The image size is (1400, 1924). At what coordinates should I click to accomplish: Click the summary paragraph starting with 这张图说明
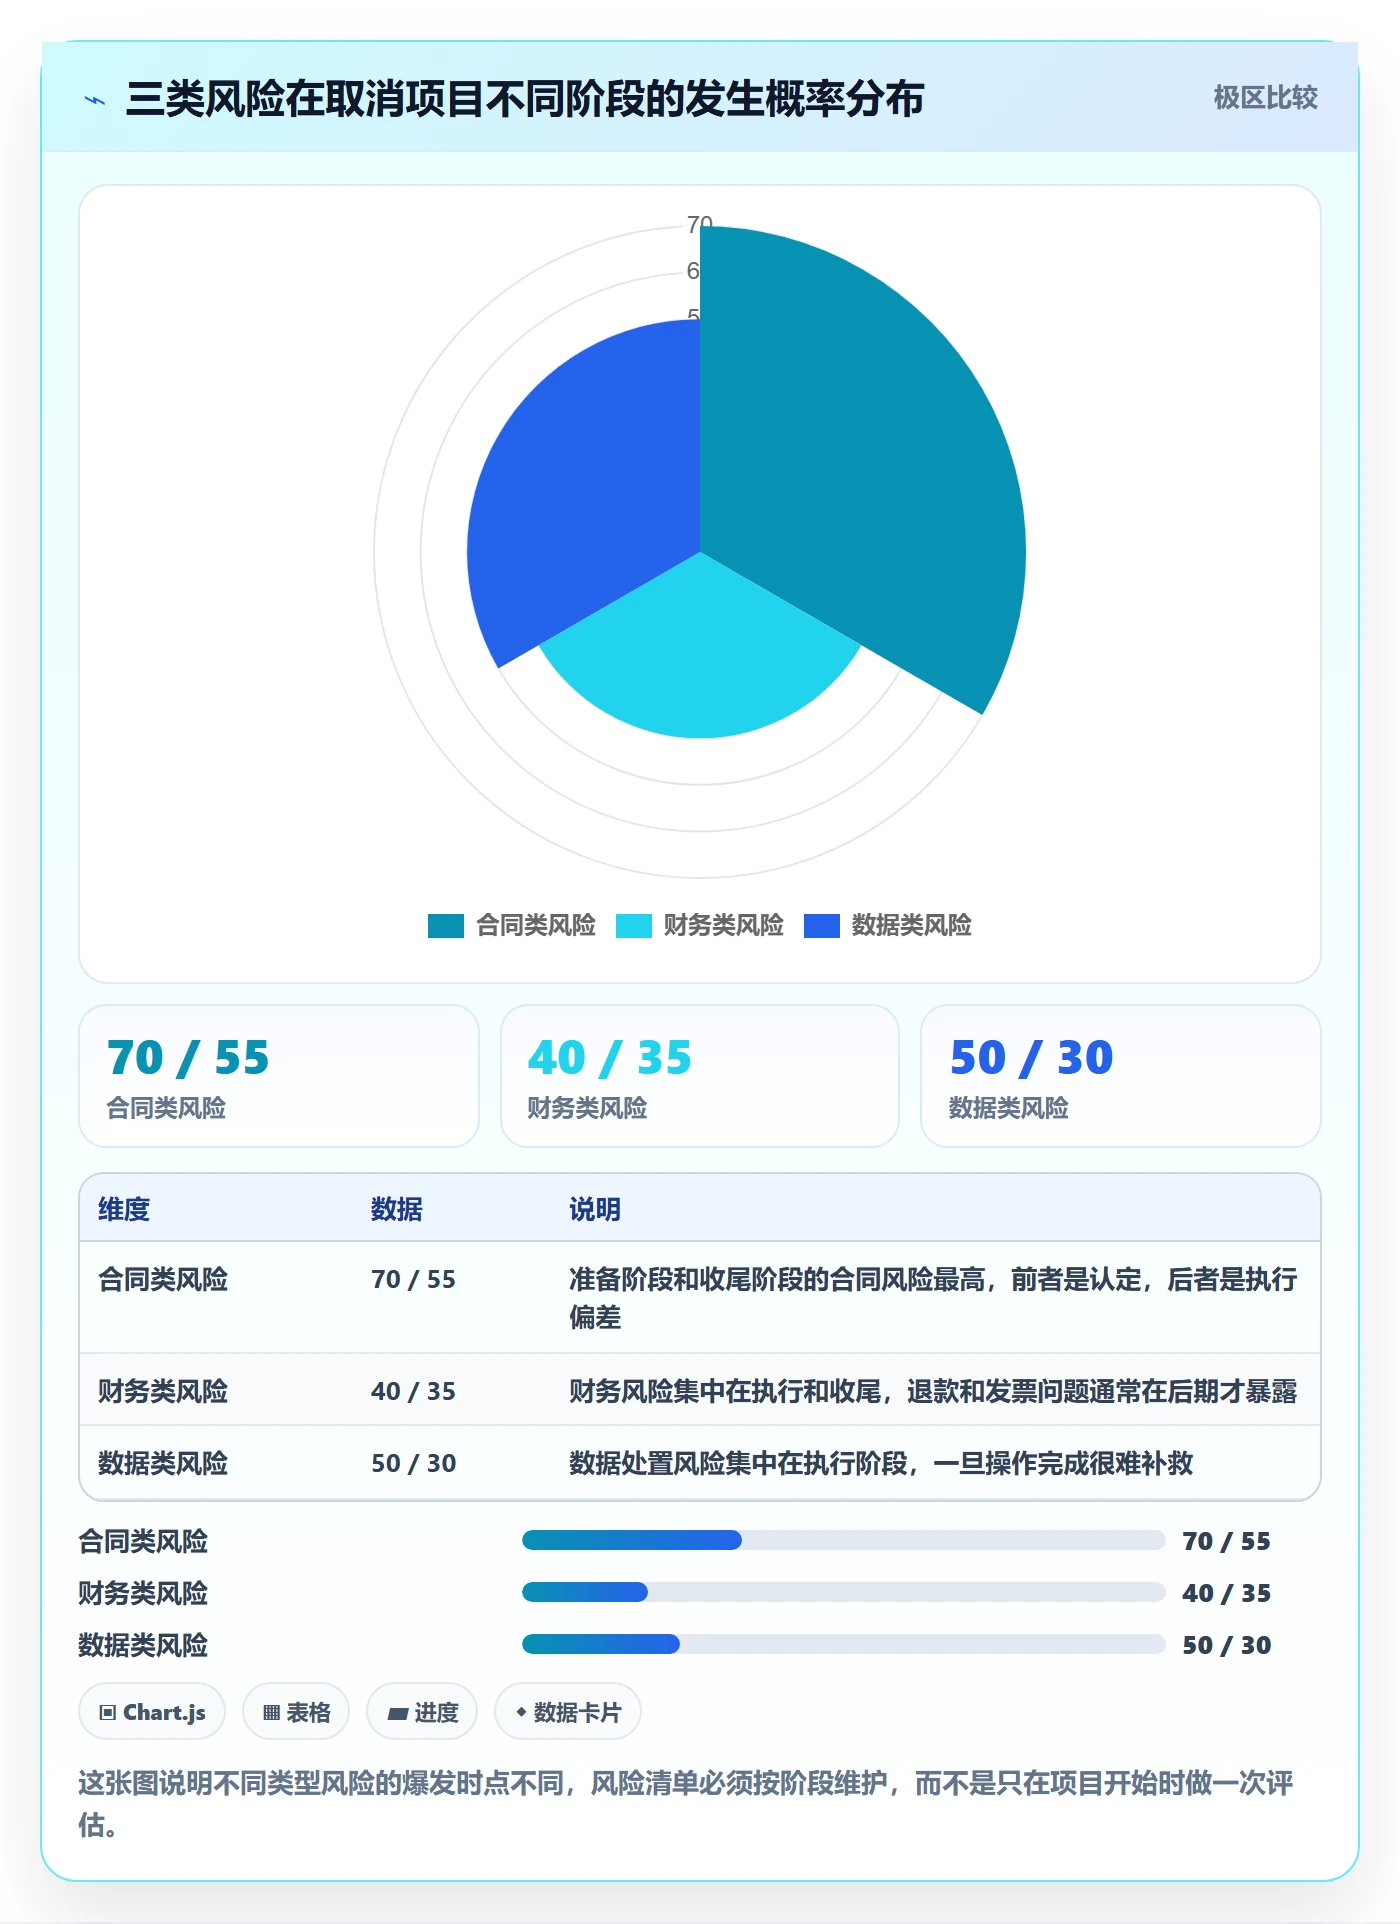click(686, 1803)
